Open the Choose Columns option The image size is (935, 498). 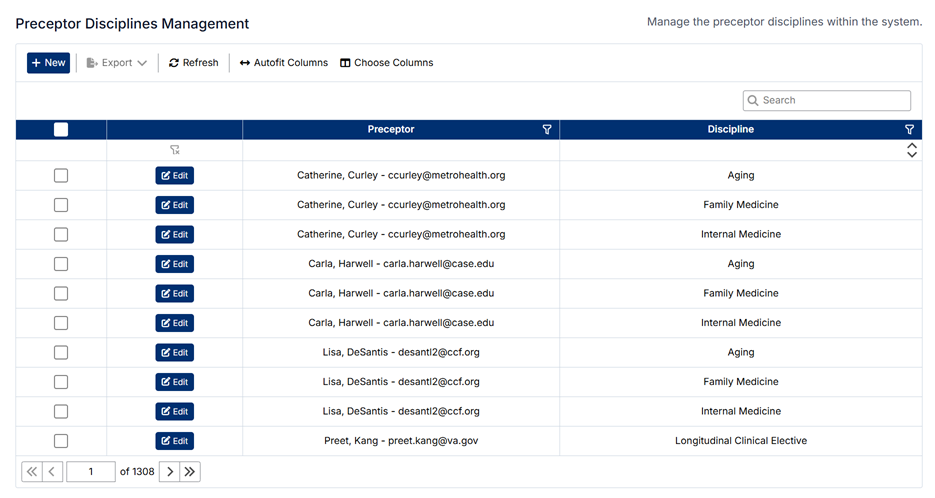(x=386, y=63)
